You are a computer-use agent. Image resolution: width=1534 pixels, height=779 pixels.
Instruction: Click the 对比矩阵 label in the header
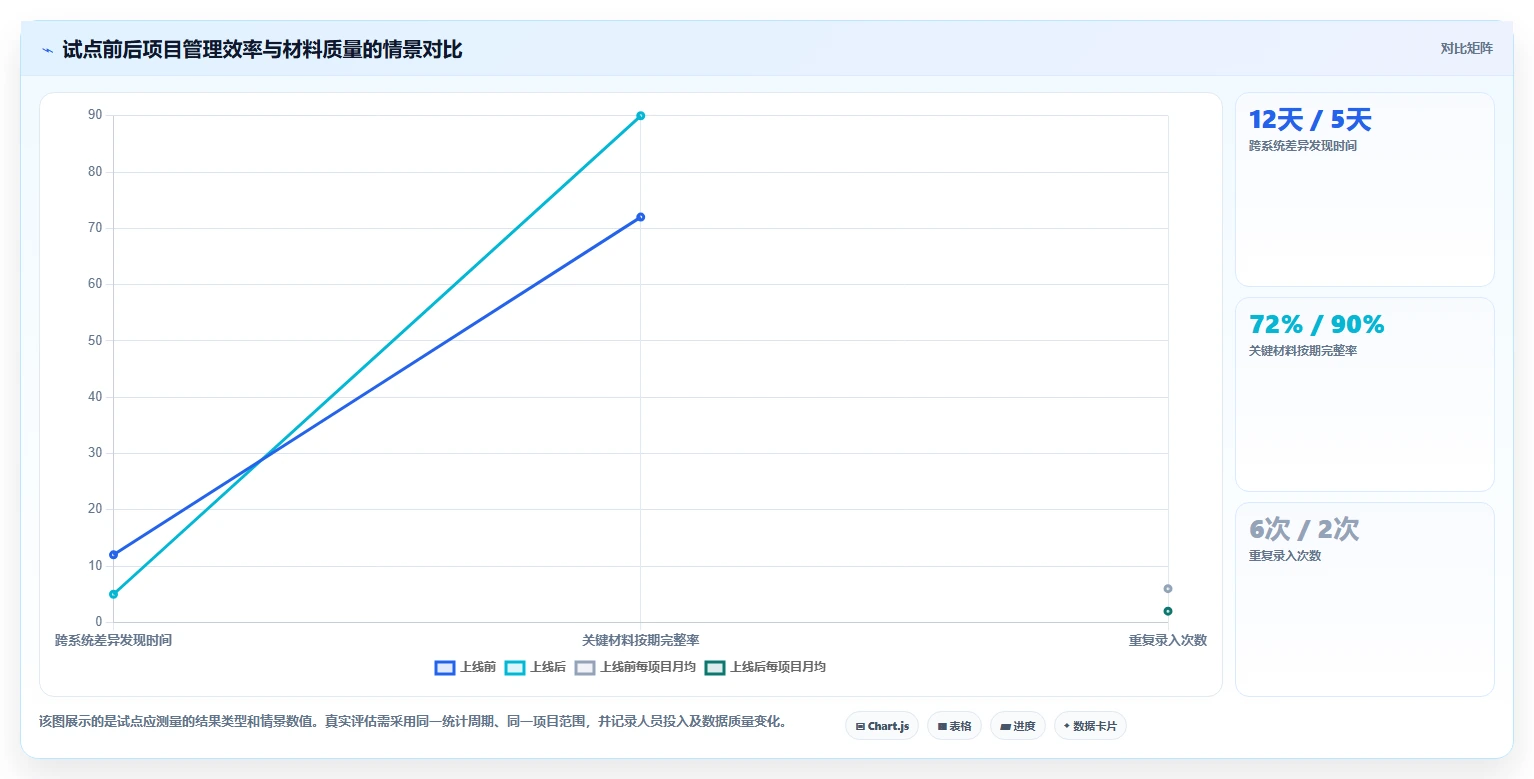click(1466, 49)
